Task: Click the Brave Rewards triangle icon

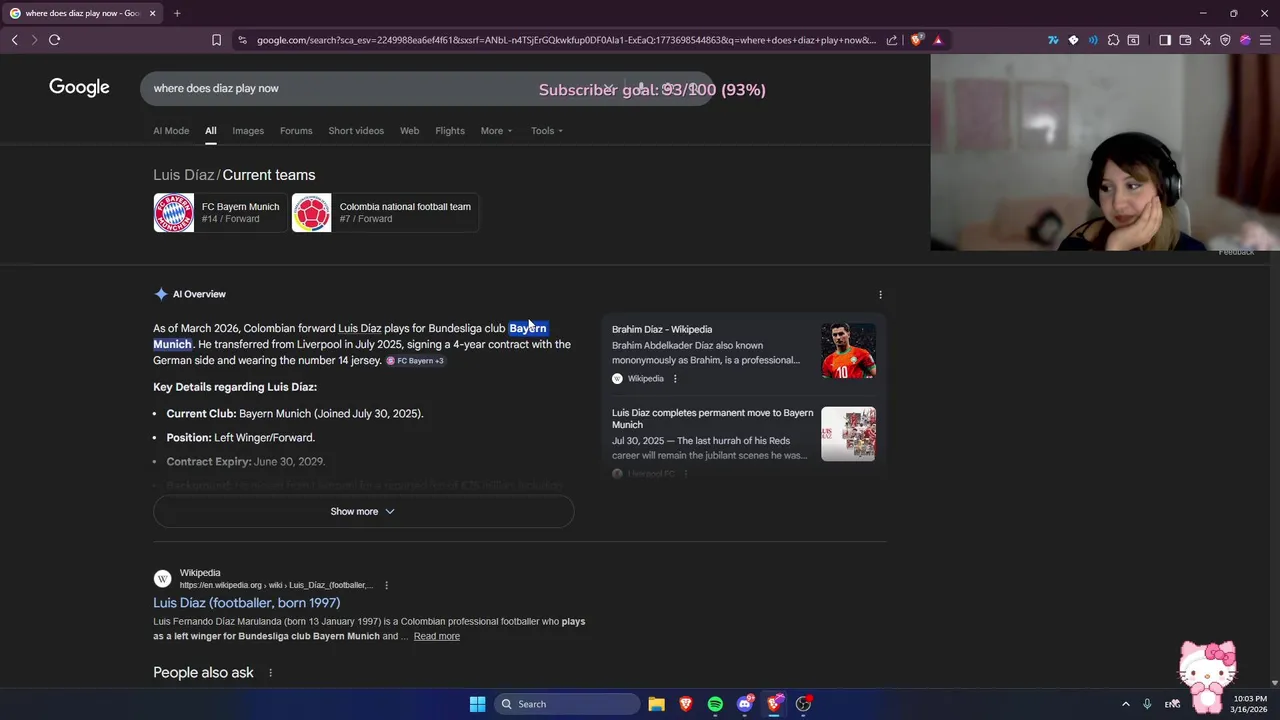Action: click(x=938, y=40)
